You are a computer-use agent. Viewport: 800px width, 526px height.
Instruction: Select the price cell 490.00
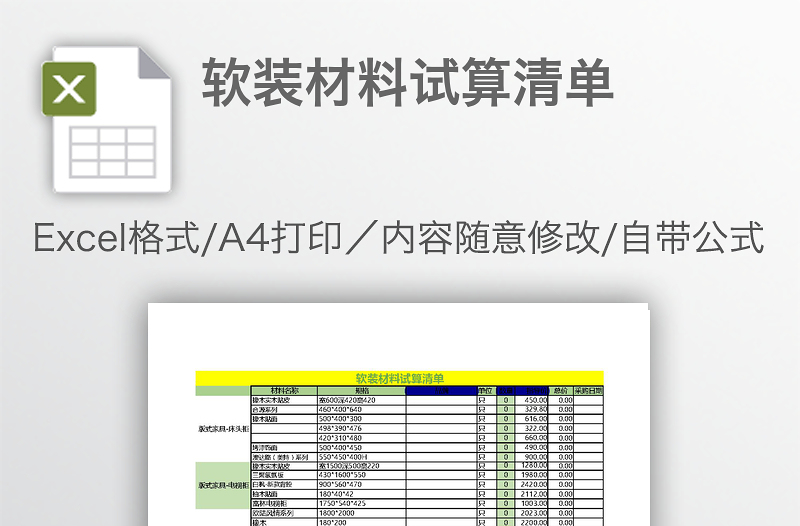[x=531, y=447]
